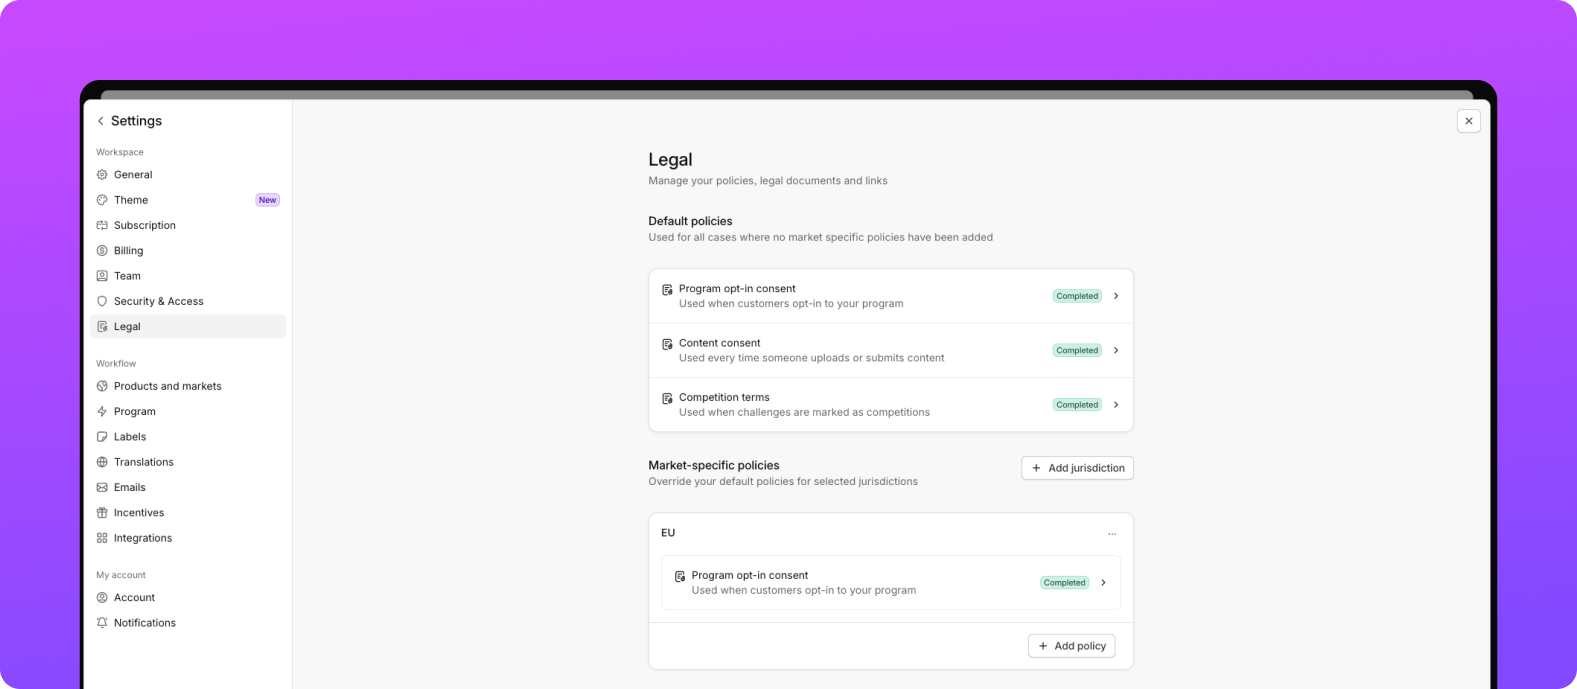Click the Incentives gift icon
Screen dimensions: 1577x689
(x=102, y=513)
